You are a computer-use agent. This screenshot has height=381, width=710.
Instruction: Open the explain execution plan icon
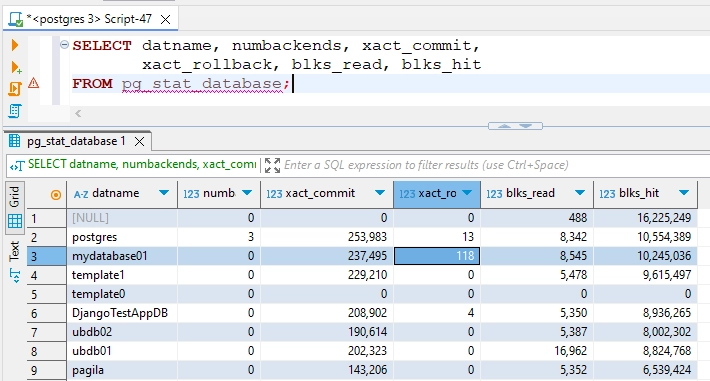14,110
